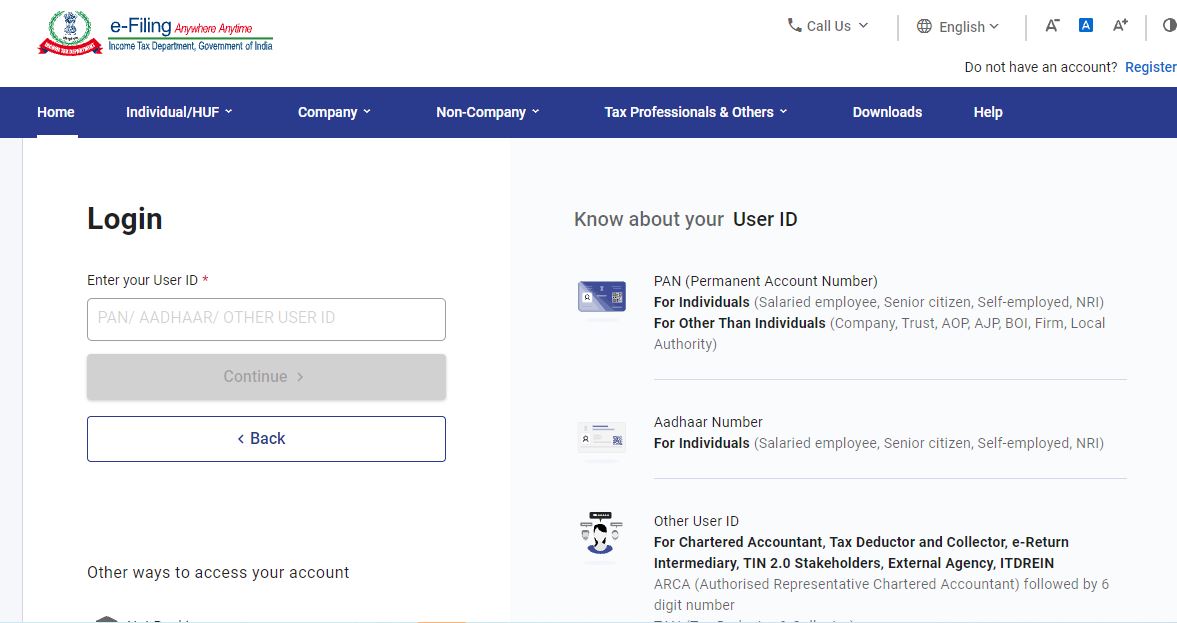This screenshot has height=623, width=1177.
Task: Click the Call Us phone icon
Action: click(x=794, y=26)
